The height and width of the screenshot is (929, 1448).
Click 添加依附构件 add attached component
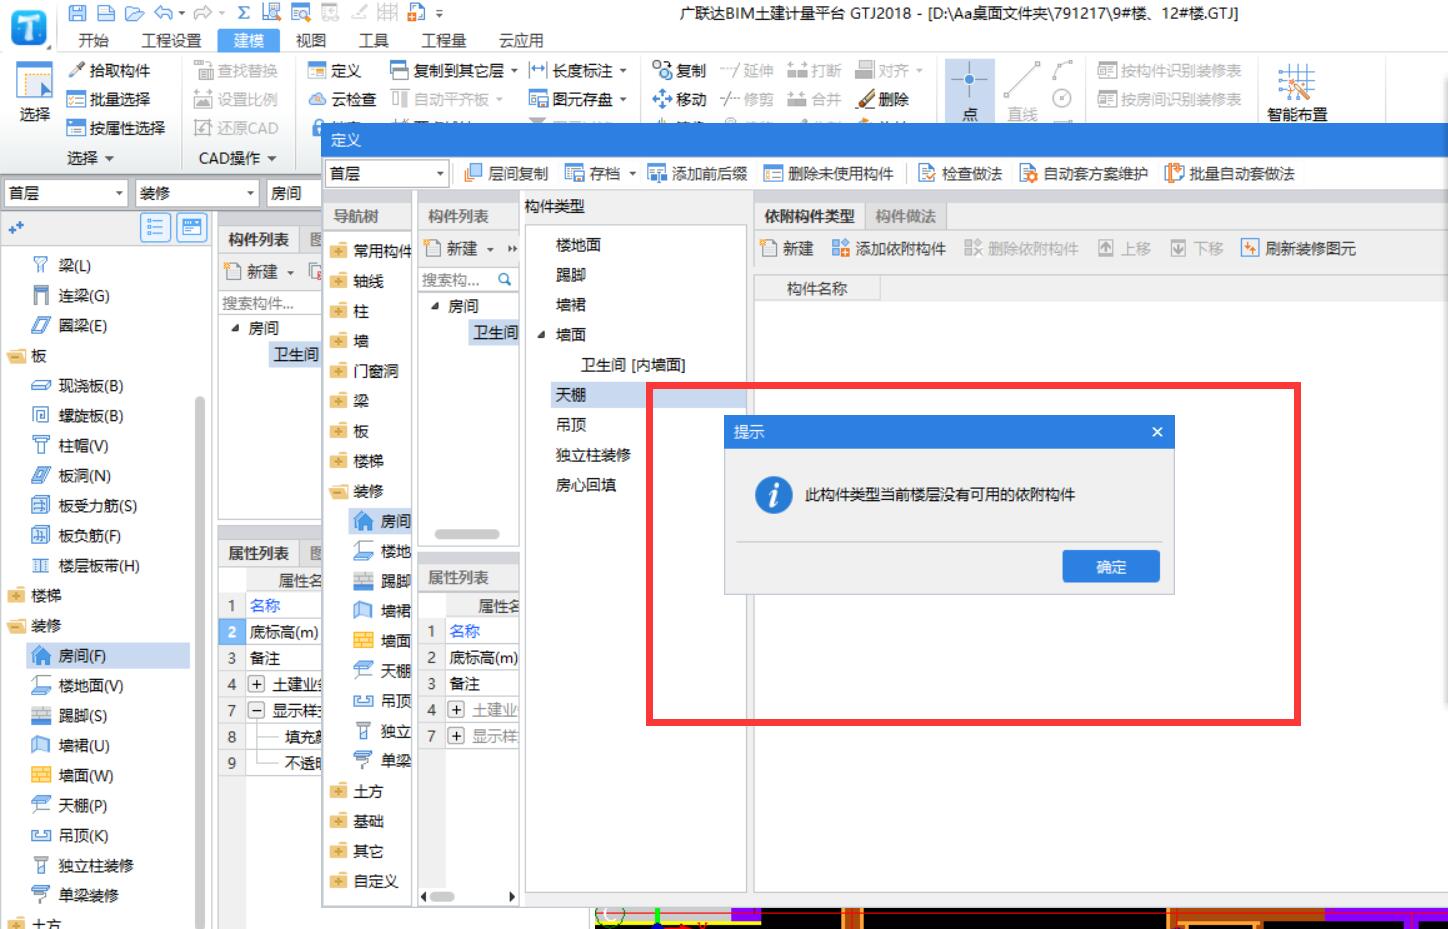(x=889, y=248)
